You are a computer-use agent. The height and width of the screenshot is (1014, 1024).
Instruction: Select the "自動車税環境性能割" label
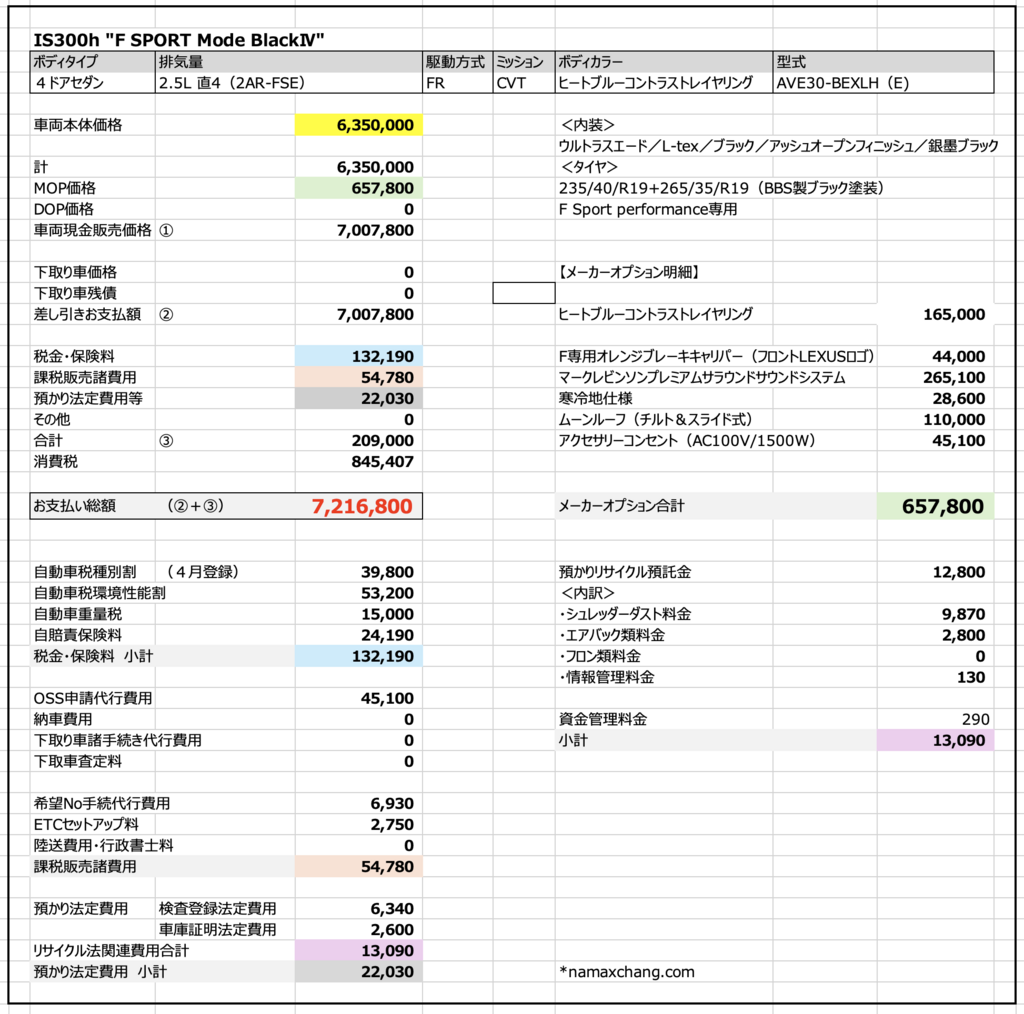point(99,593)
